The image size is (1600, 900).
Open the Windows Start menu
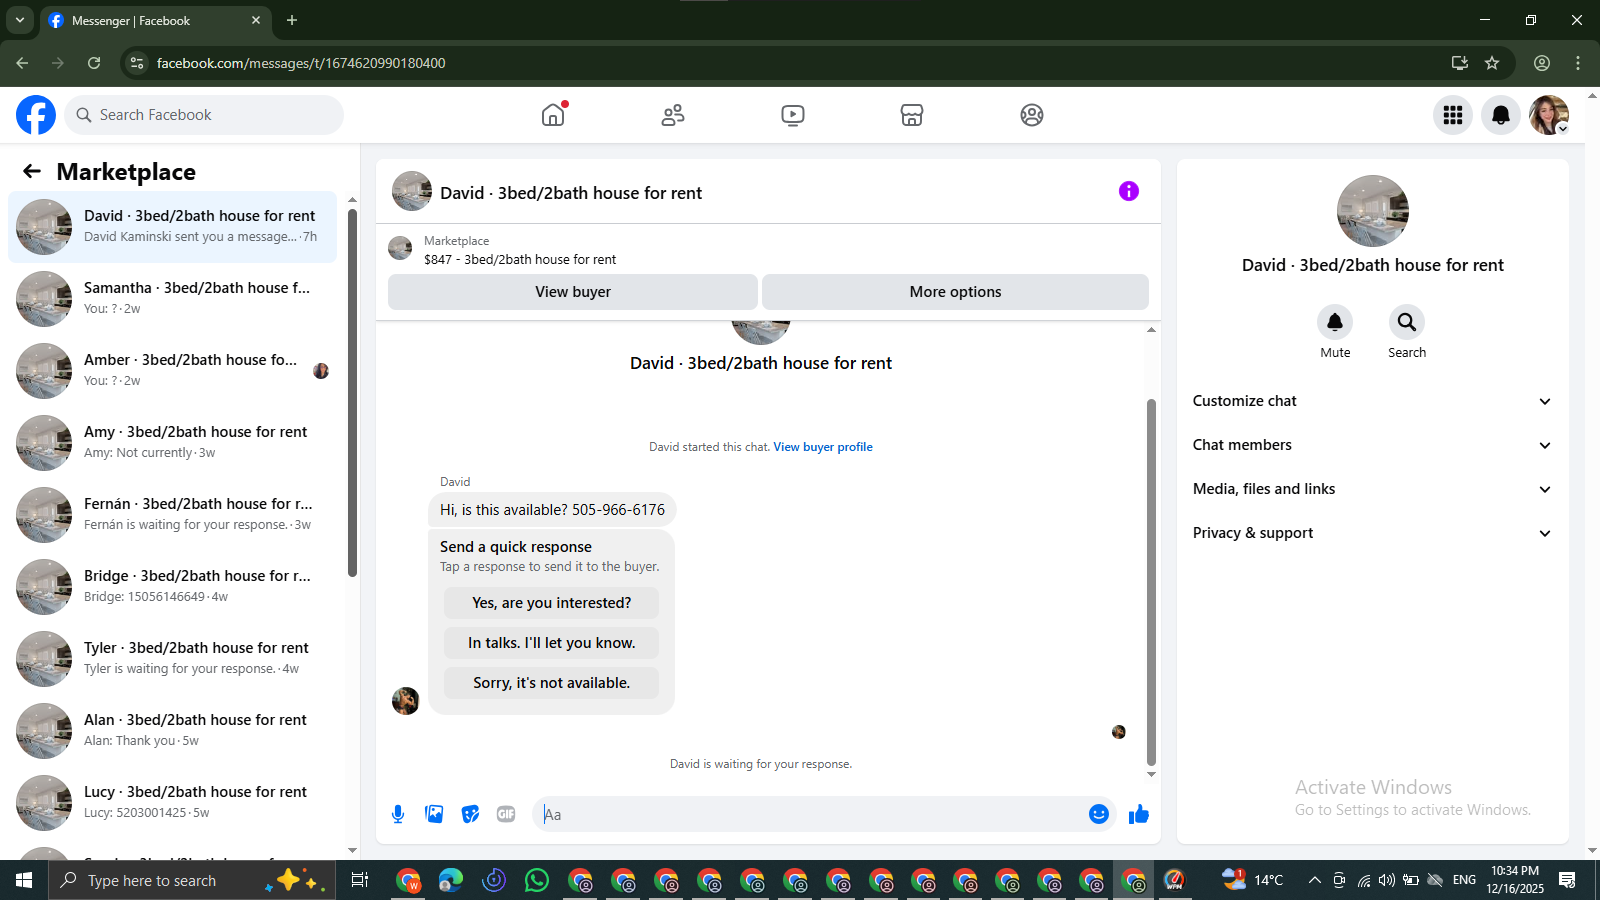point(24,880)
